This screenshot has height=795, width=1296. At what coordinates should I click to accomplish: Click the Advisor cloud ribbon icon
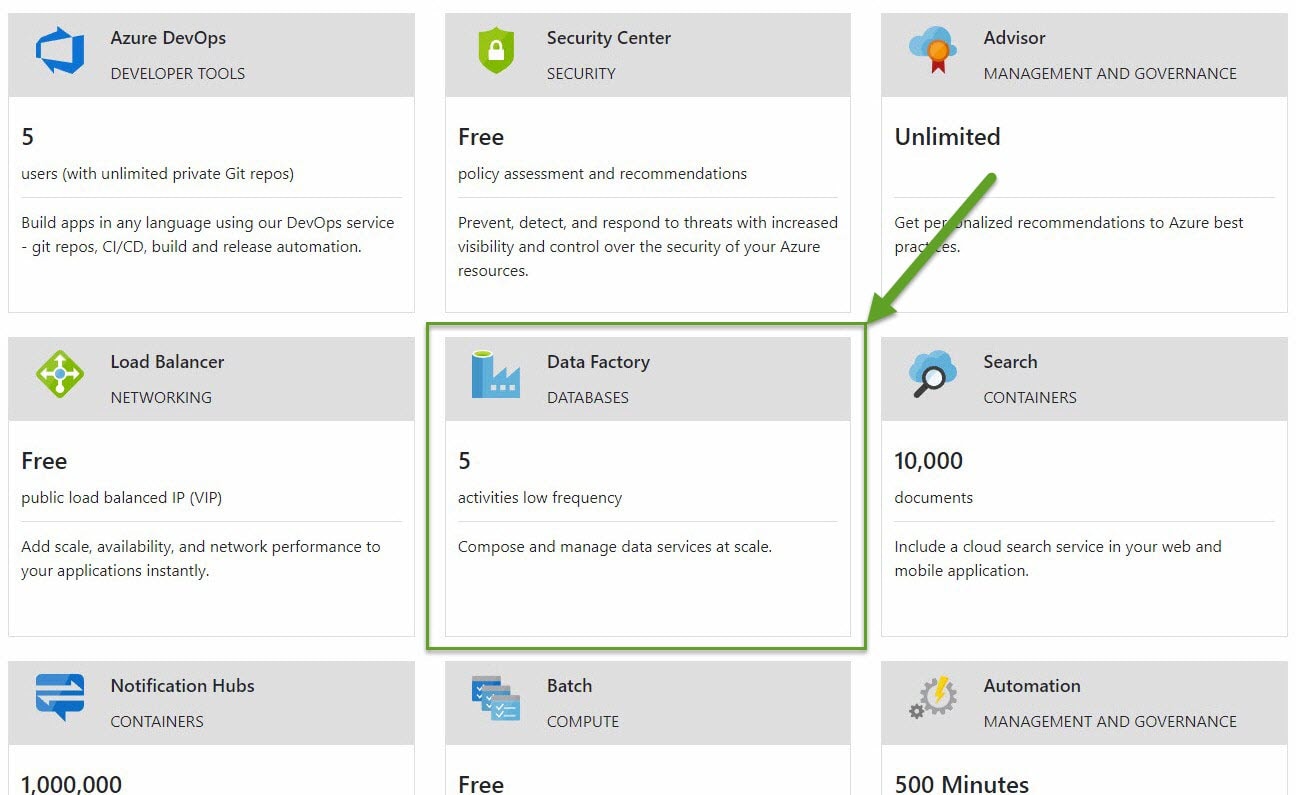(x=932, y=50)
